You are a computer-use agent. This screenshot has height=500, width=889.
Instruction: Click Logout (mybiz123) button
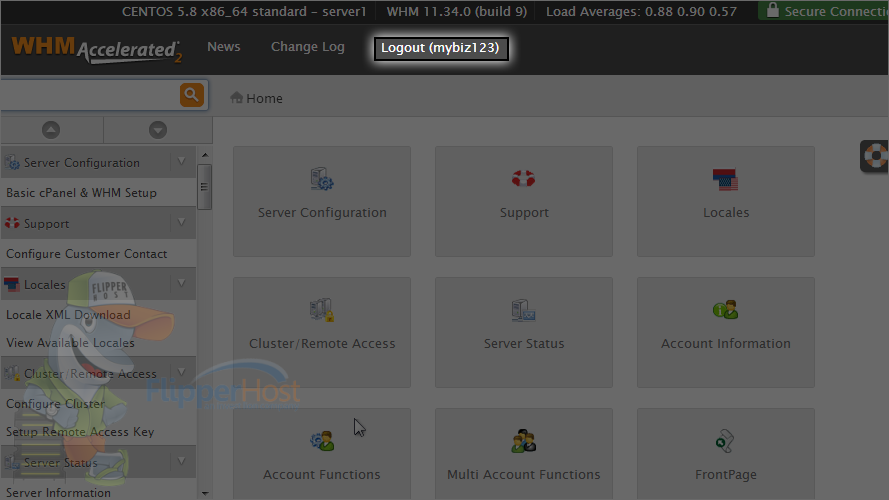[x=441, y=48]
